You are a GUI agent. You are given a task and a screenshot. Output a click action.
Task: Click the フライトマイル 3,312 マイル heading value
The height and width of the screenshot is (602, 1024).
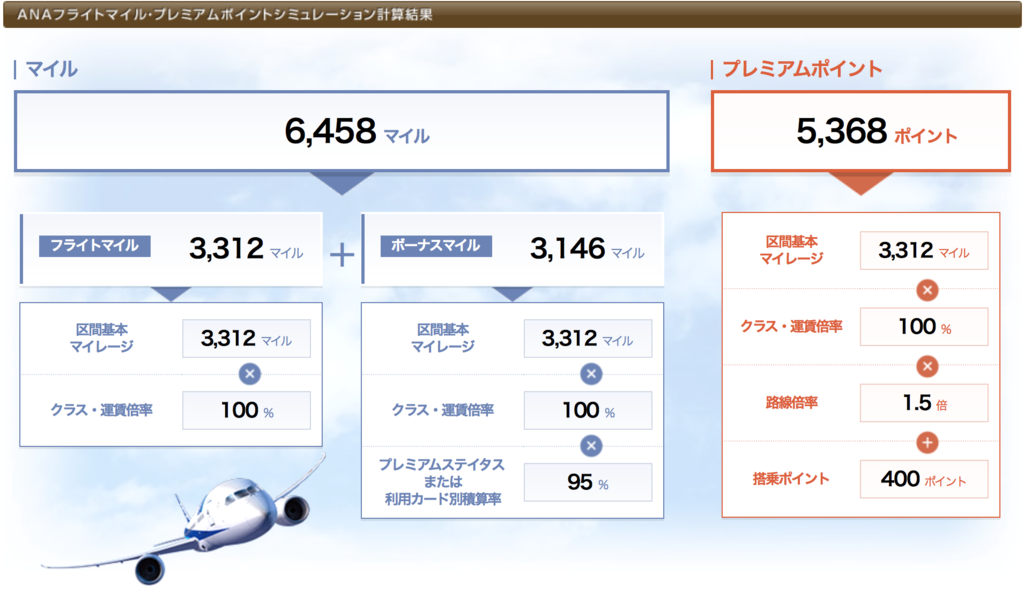pyautogui.click(x=246, y=249)
